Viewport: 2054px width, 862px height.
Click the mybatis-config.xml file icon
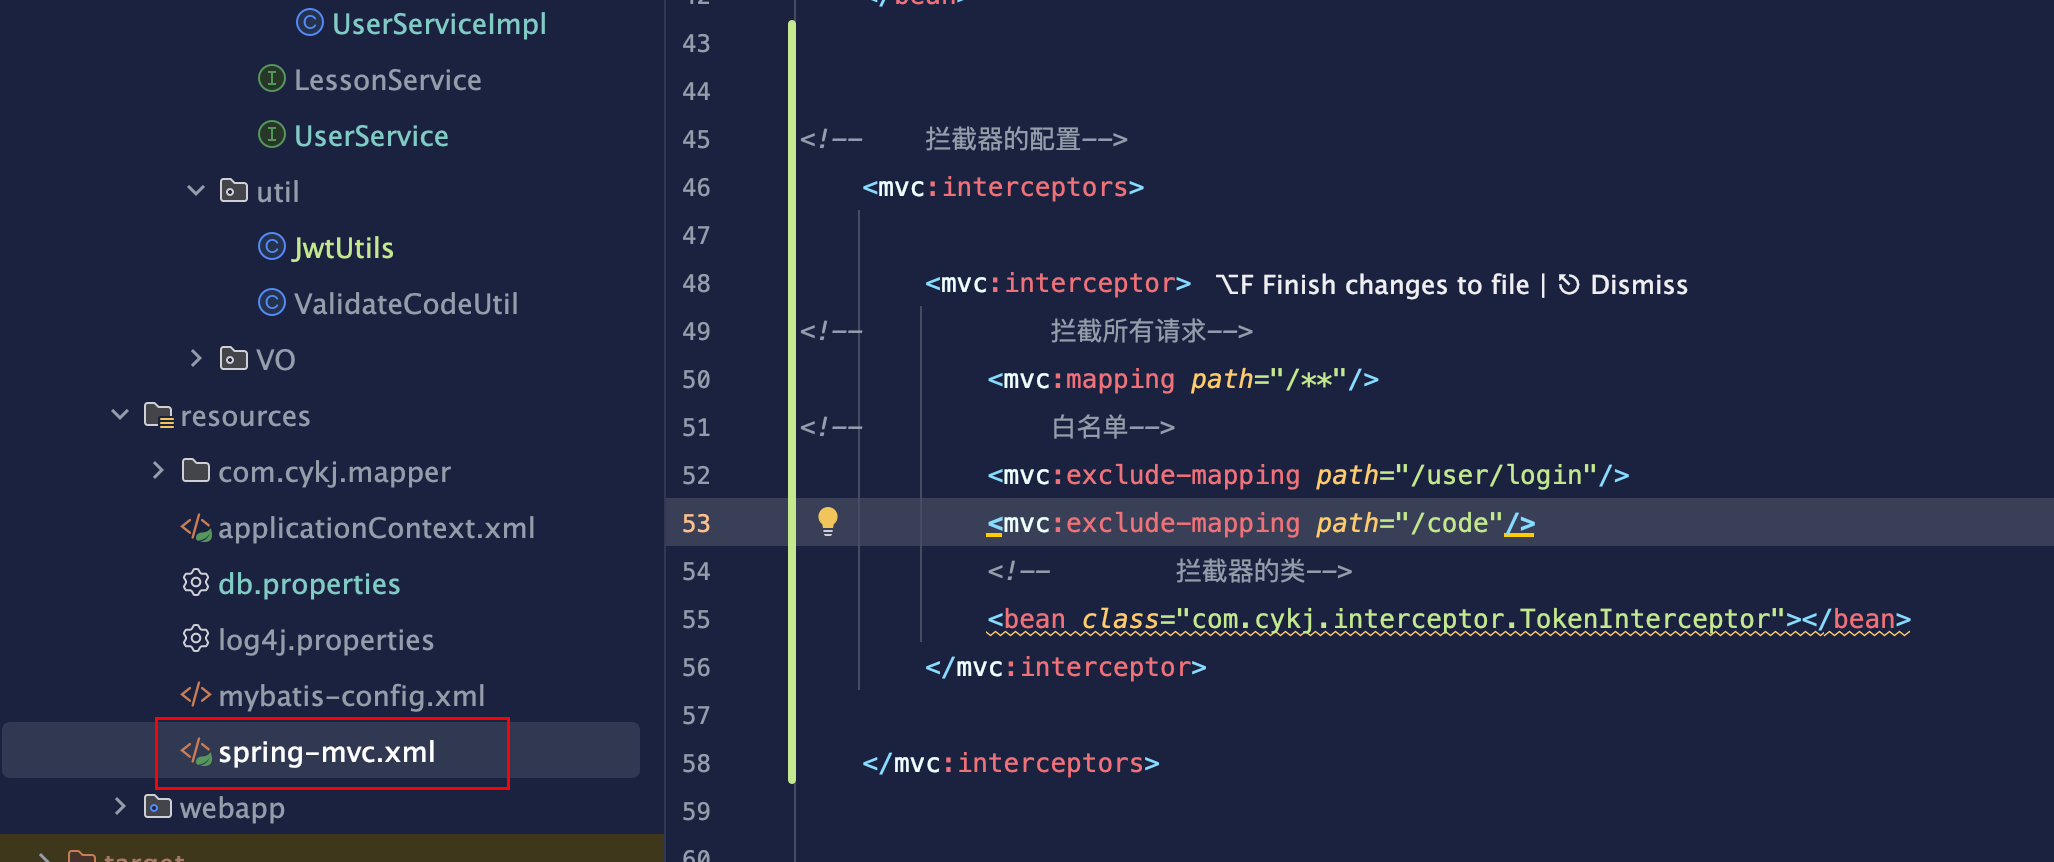[x=196, y=694]
